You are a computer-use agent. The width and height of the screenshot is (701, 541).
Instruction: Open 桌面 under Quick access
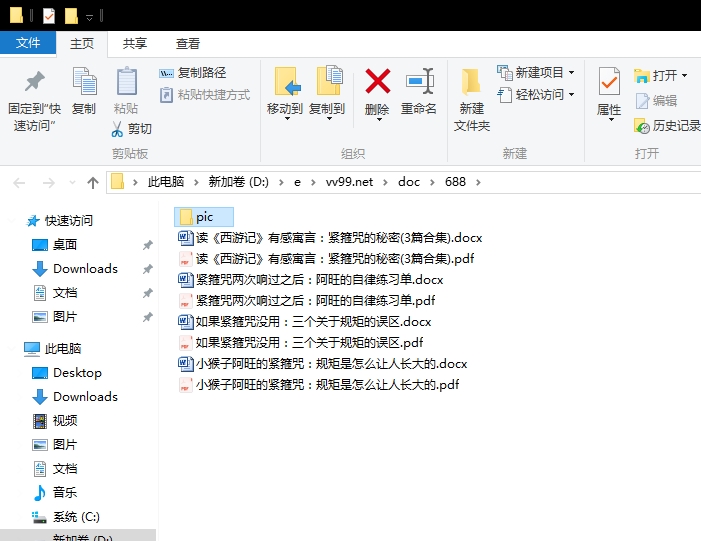(55, 245)
